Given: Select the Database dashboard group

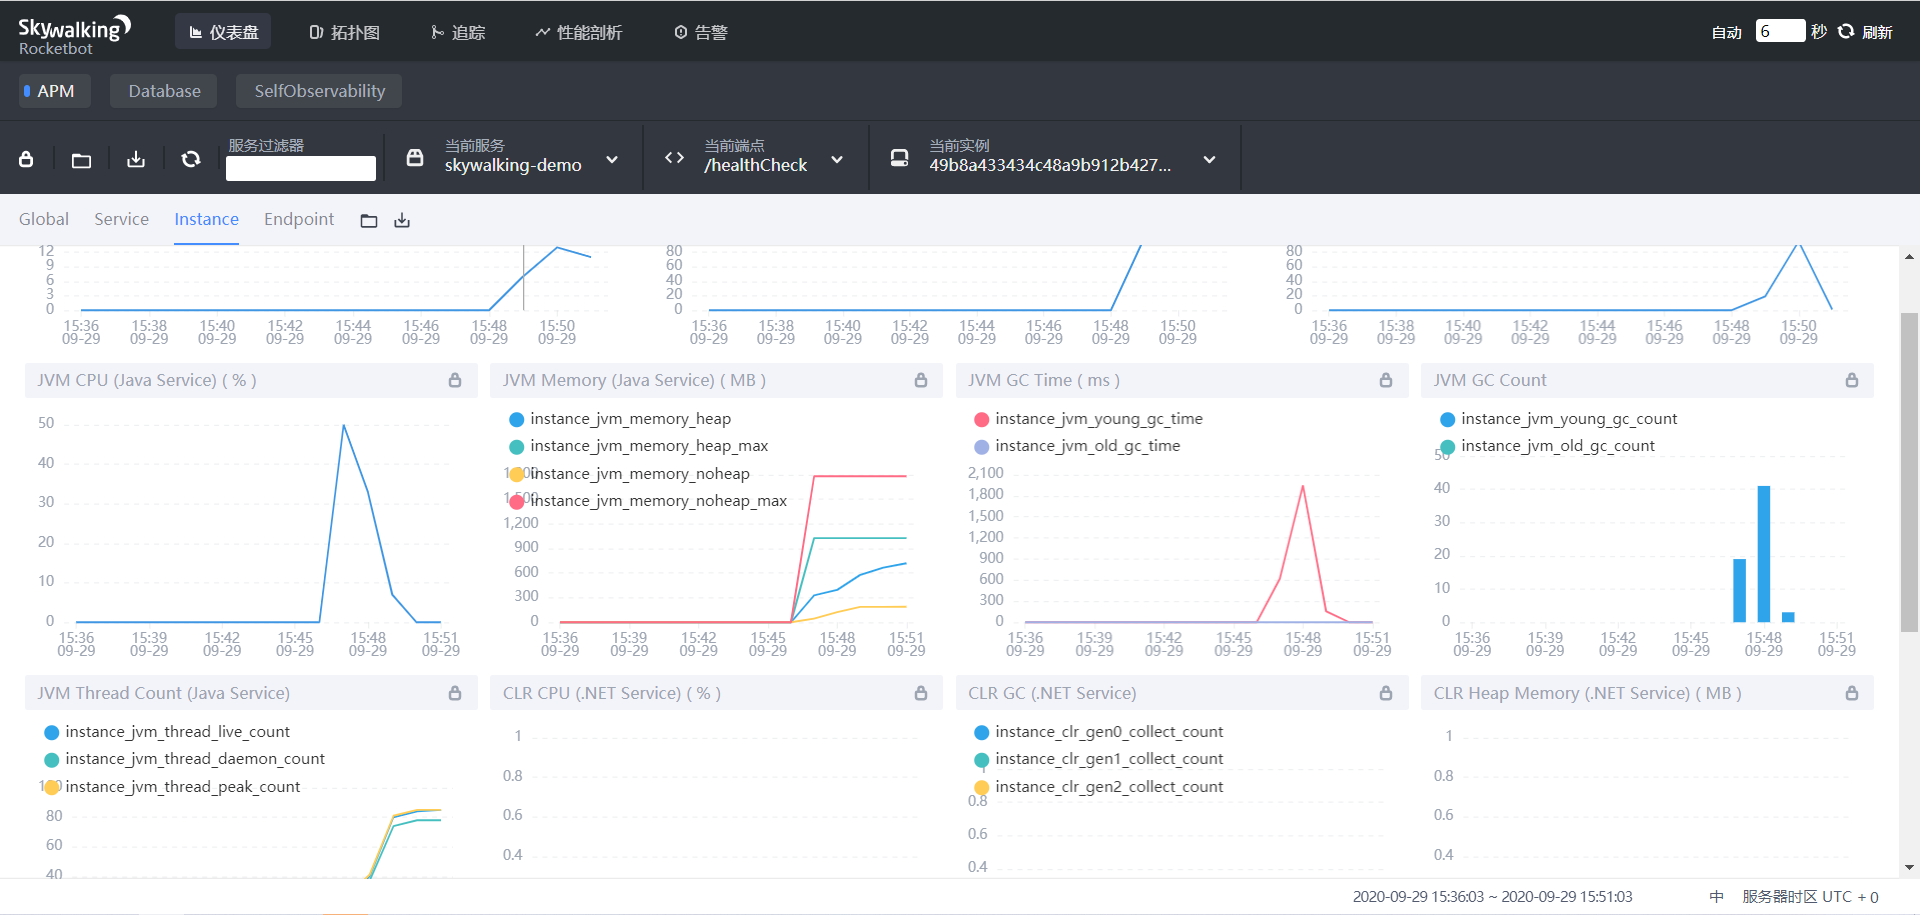Looking at the screenshot, I should click(164, 91).
